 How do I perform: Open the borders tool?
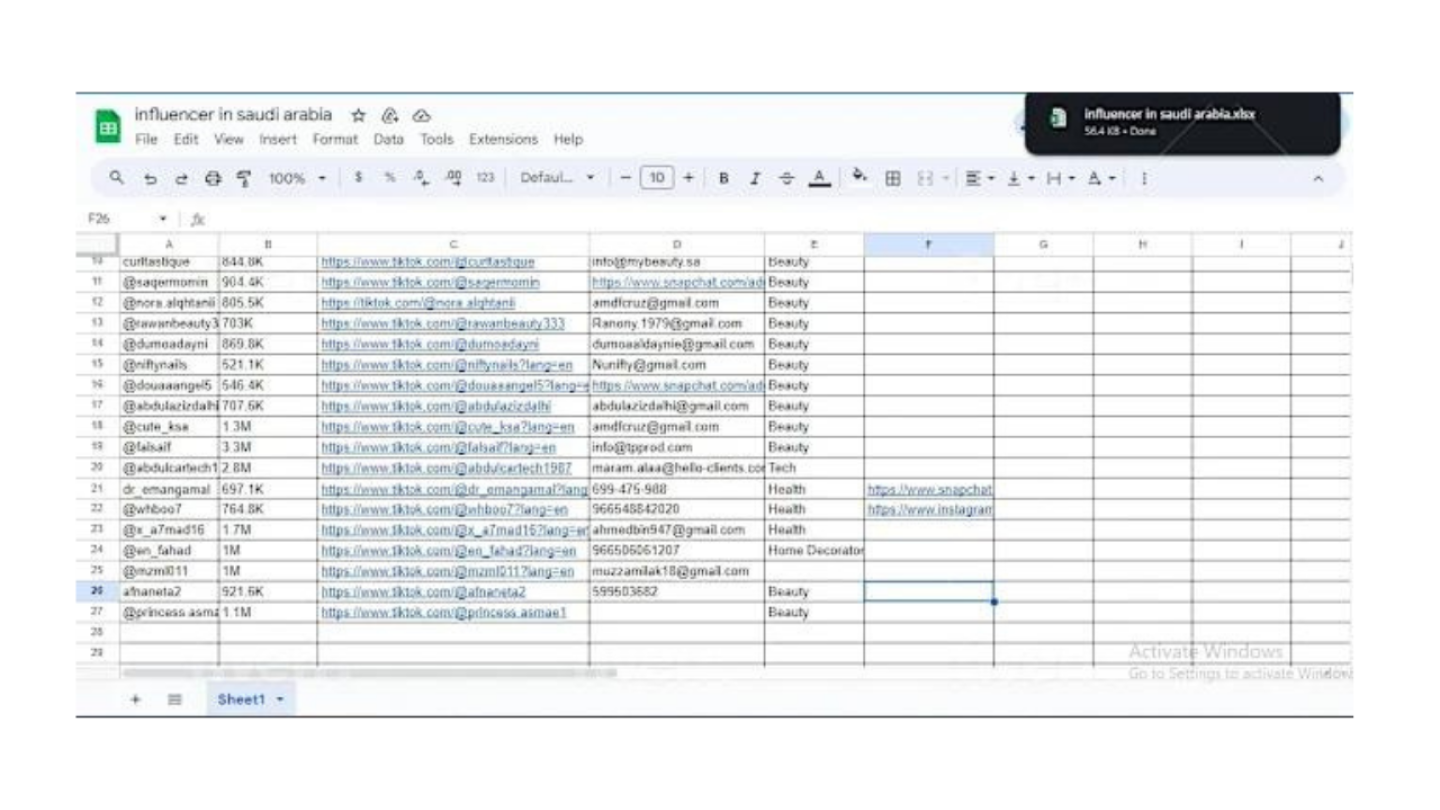pos(893,179)
